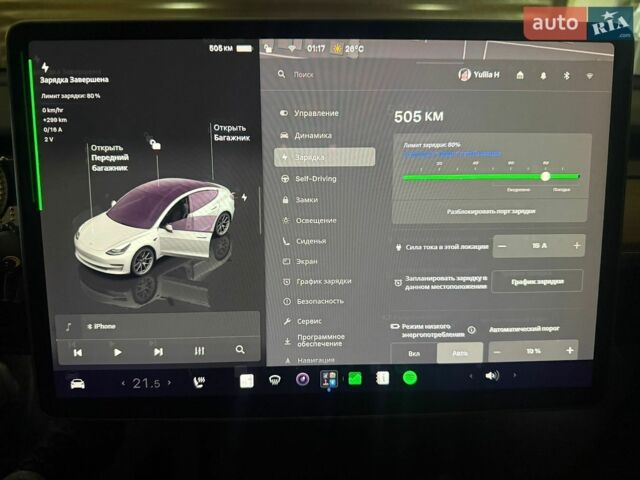Raise volume with right arrow
The image size is (640, 480).
[x=514, y=374]
